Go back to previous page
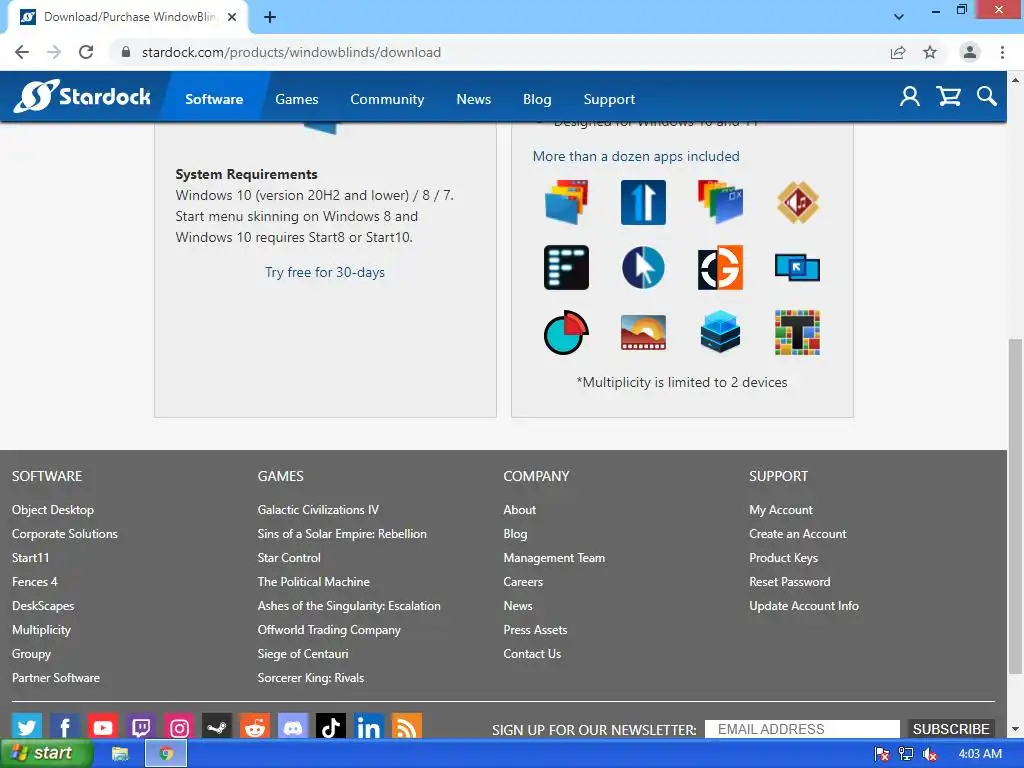The height and width of the screenshot is (768, 1024). click(22, 52)
